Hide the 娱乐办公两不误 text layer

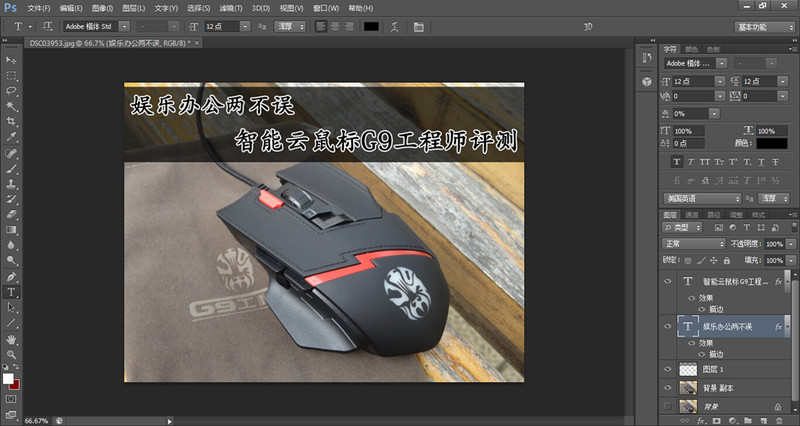(x=667, y=326)
